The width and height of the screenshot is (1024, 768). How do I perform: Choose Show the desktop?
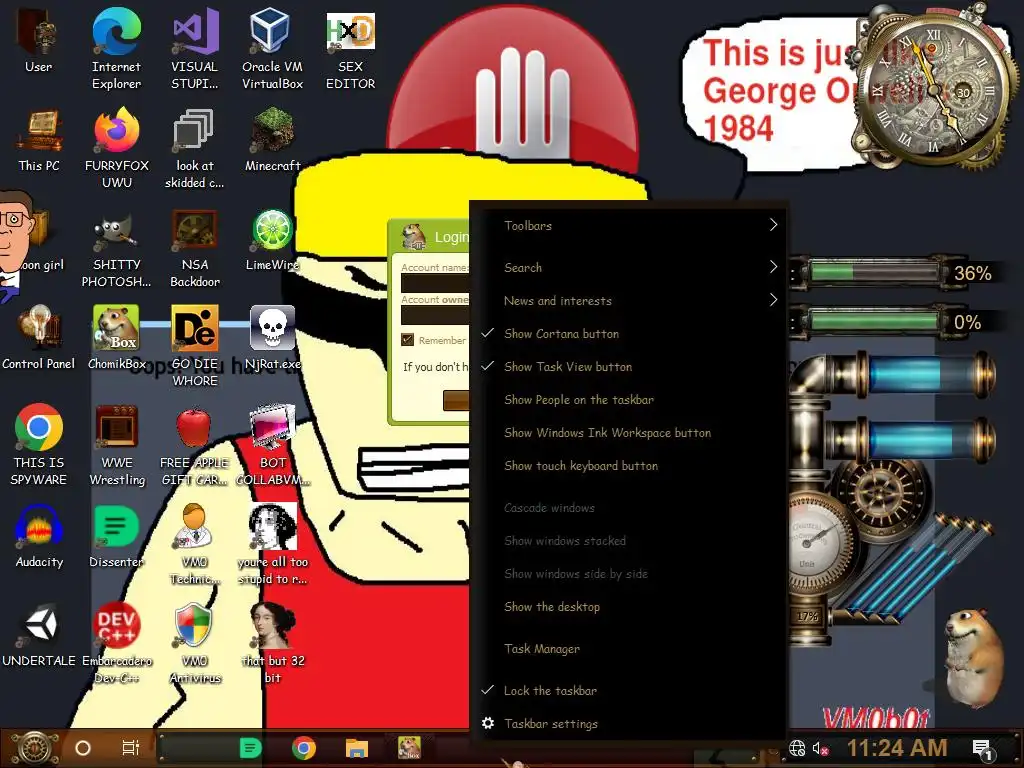click(630, 607)
